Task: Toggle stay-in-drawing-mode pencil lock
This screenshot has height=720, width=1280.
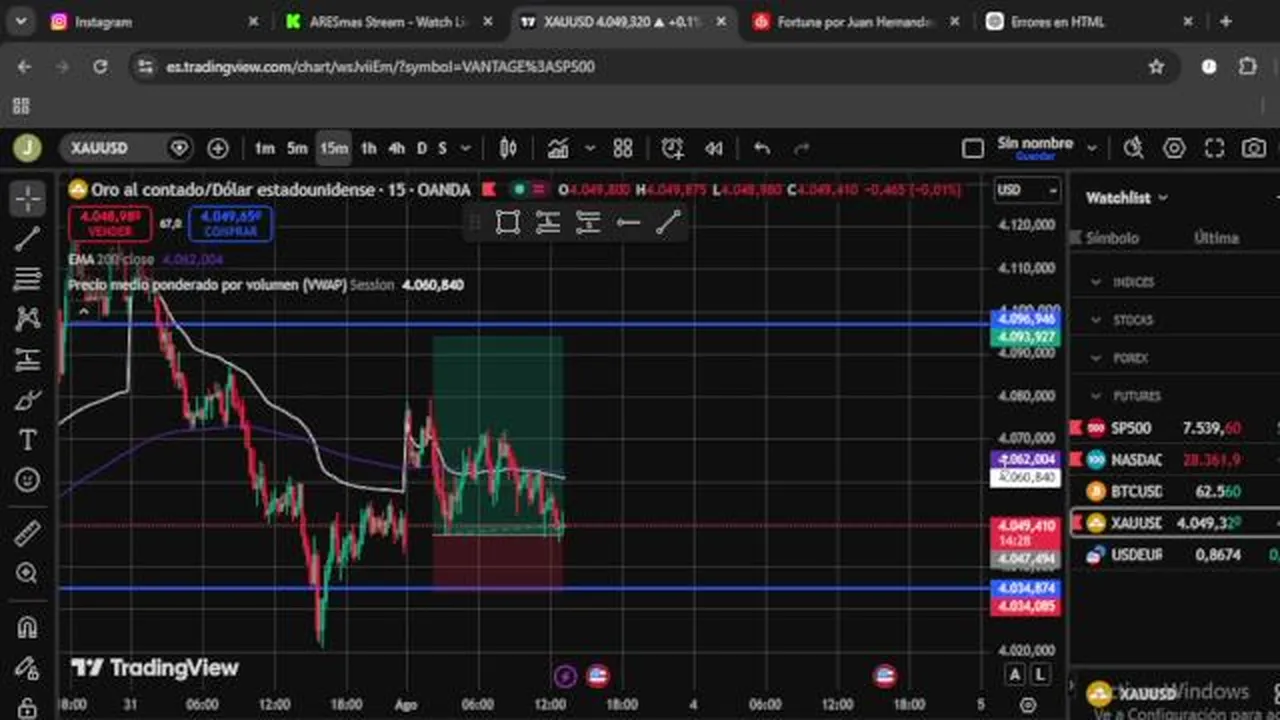Action: click(27, 668)
